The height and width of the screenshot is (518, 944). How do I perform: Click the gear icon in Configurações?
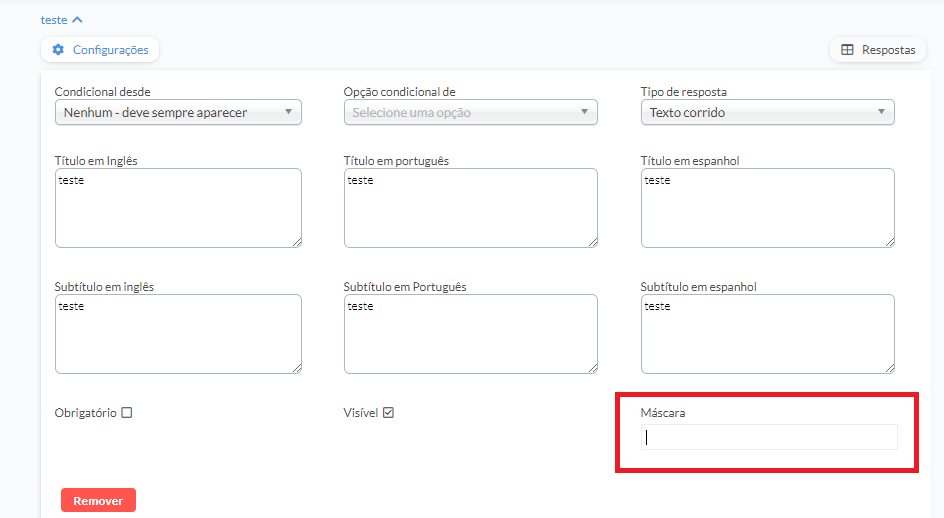[58, 49]
